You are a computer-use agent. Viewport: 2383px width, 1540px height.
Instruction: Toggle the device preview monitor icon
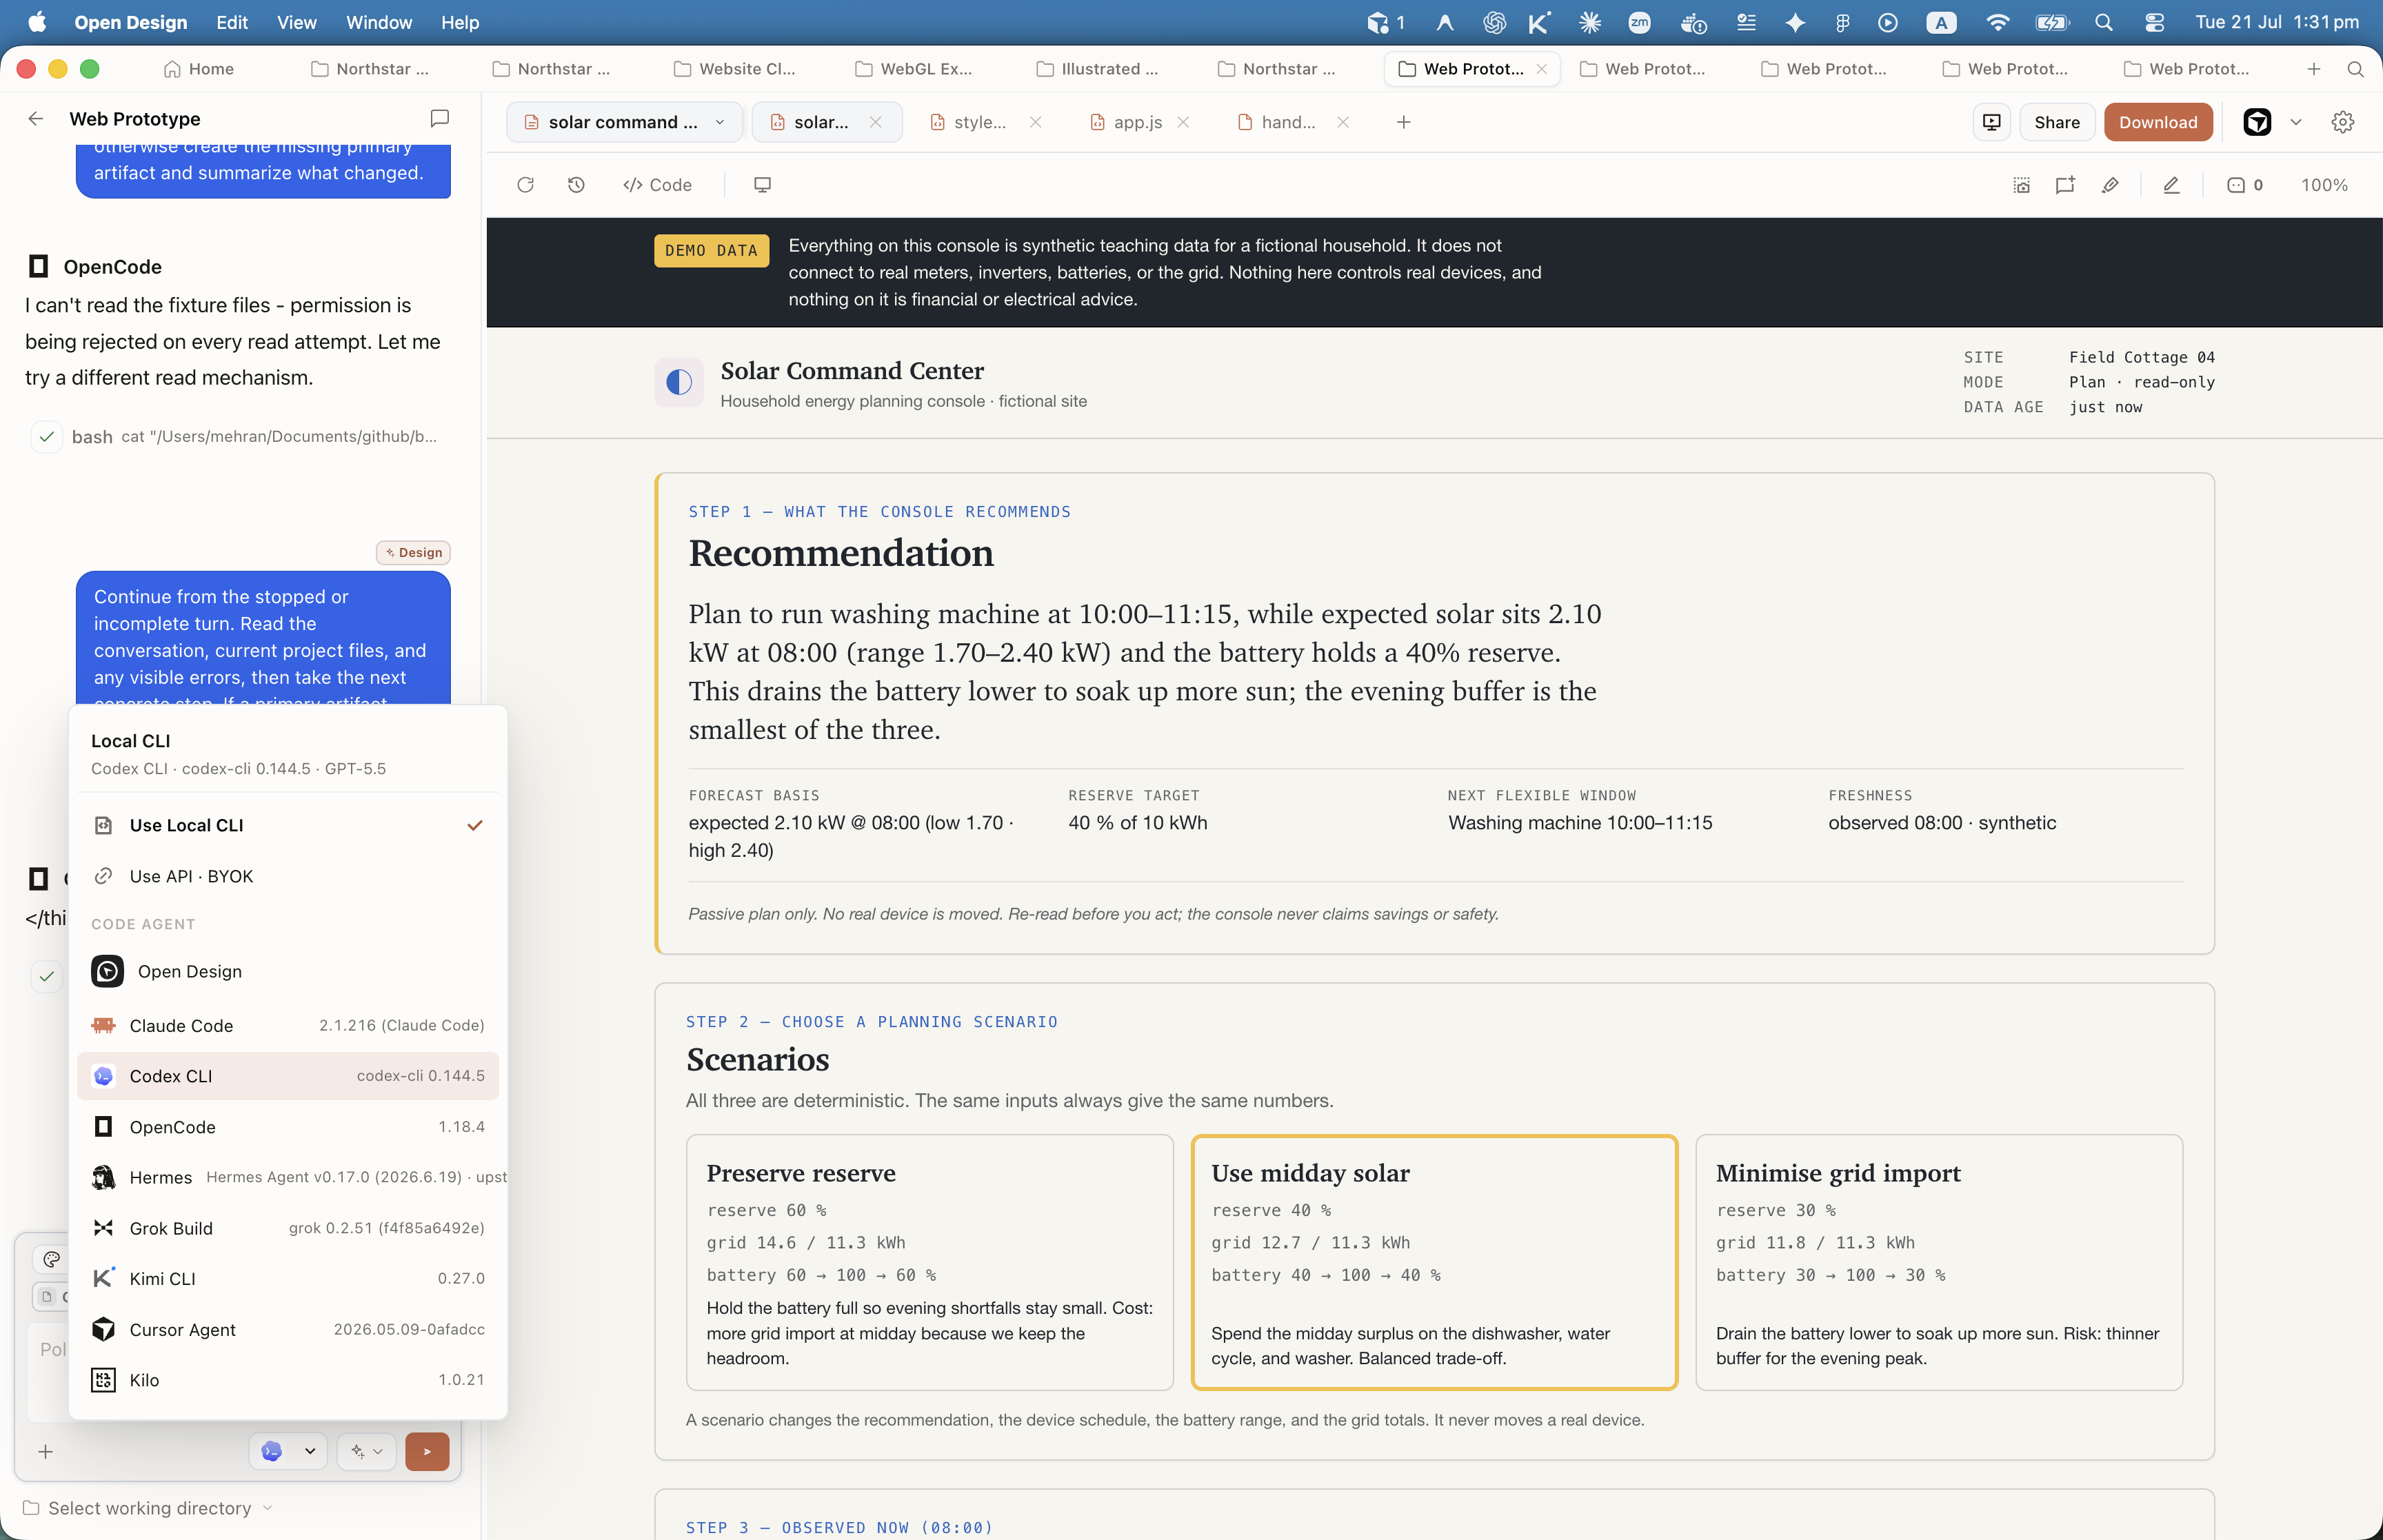click(x=762, y=185)
